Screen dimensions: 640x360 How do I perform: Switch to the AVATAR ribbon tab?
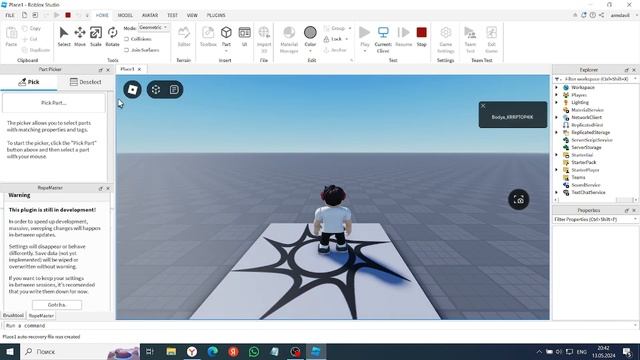pos(150,15)
